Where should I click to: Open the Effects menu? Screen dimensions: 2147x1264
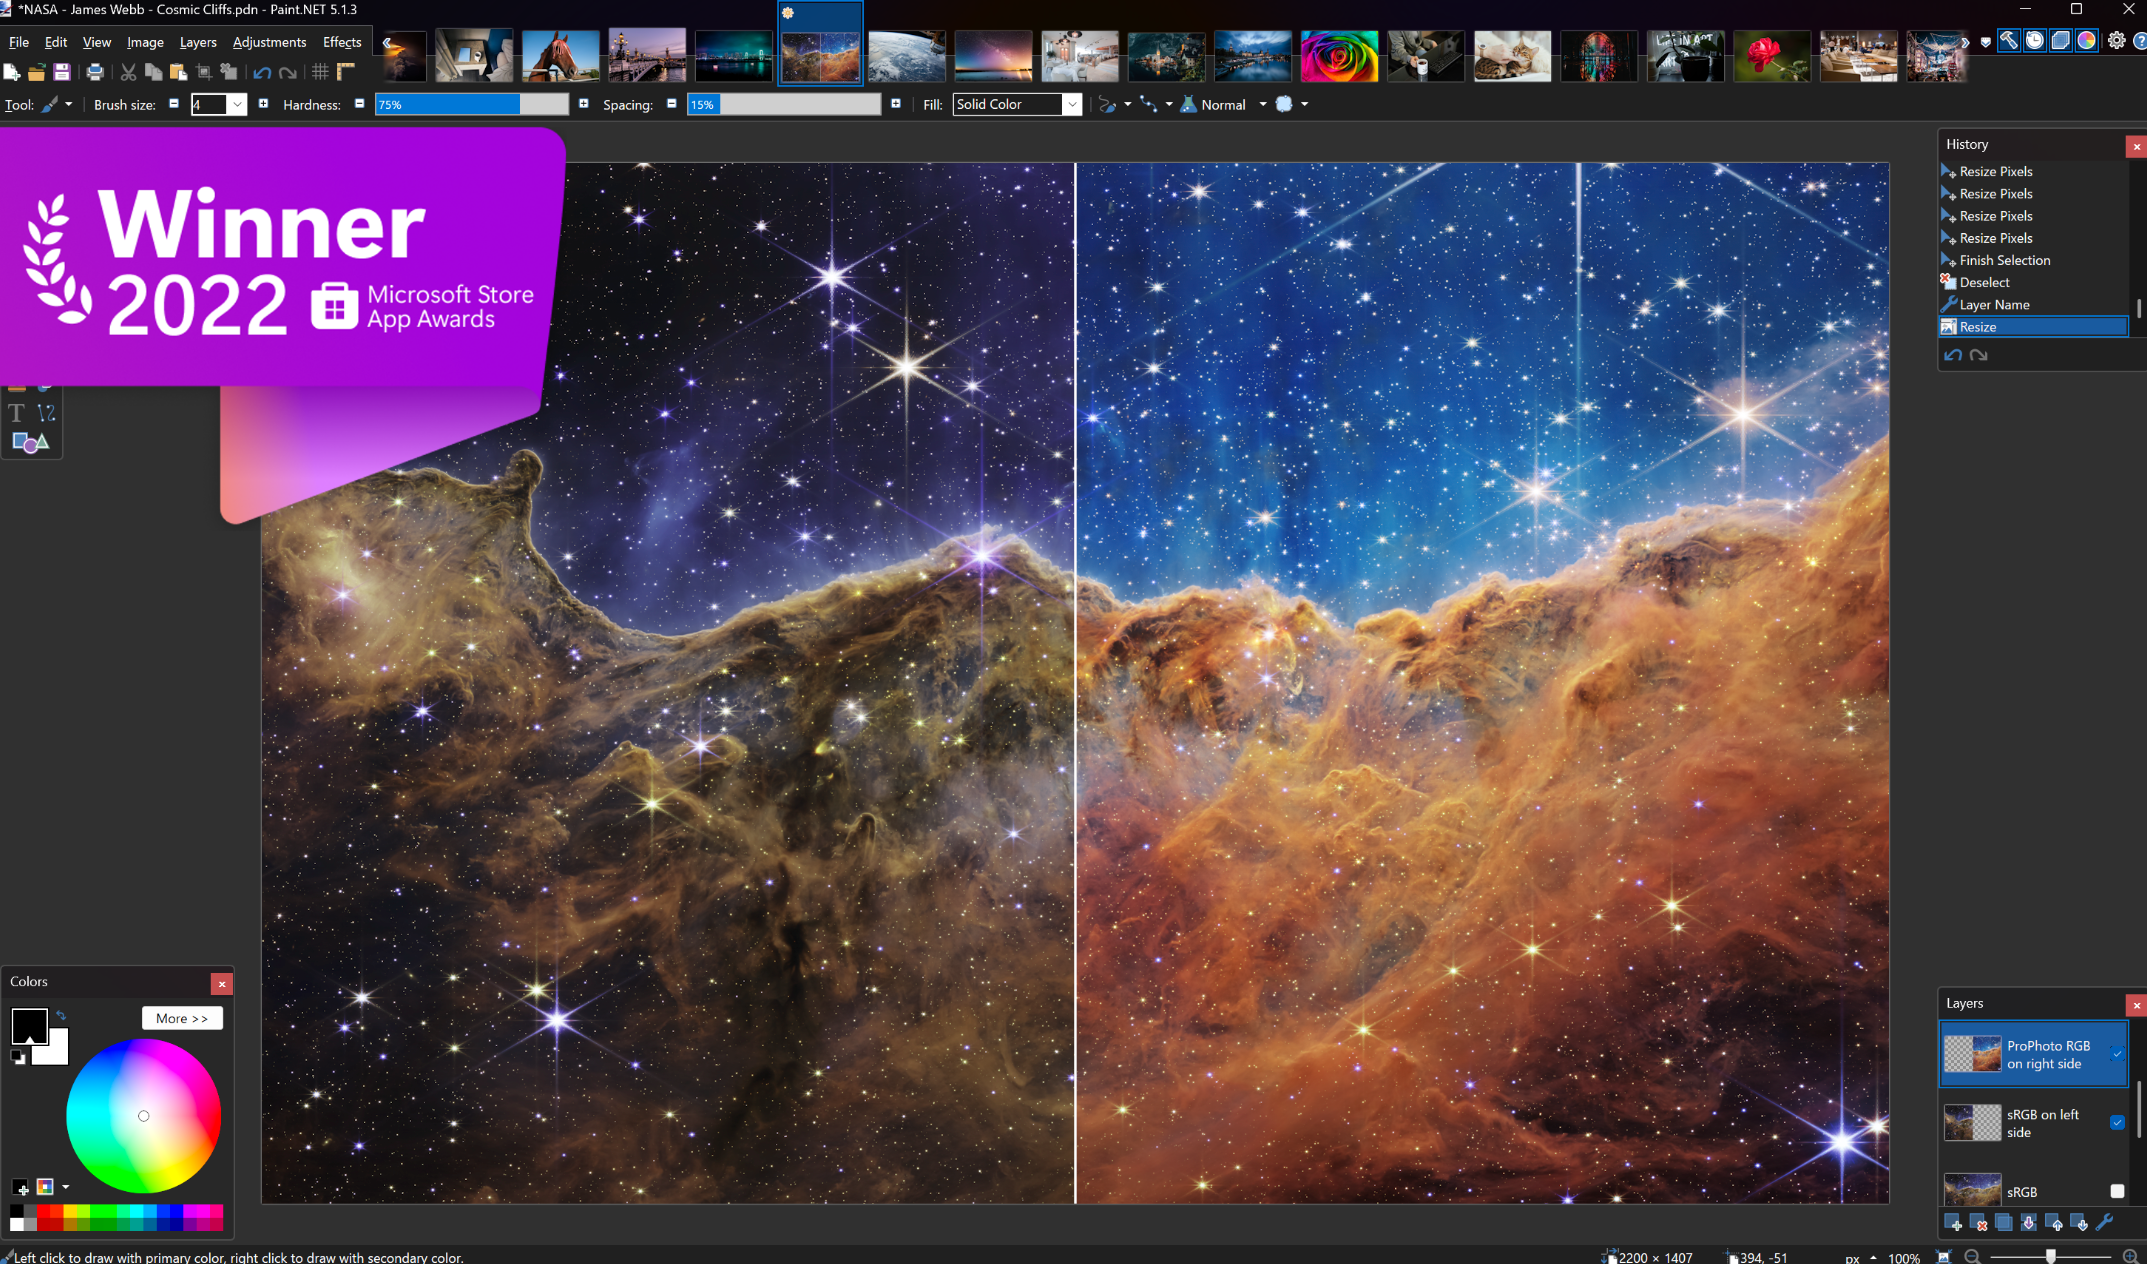[x=342, y=42]
